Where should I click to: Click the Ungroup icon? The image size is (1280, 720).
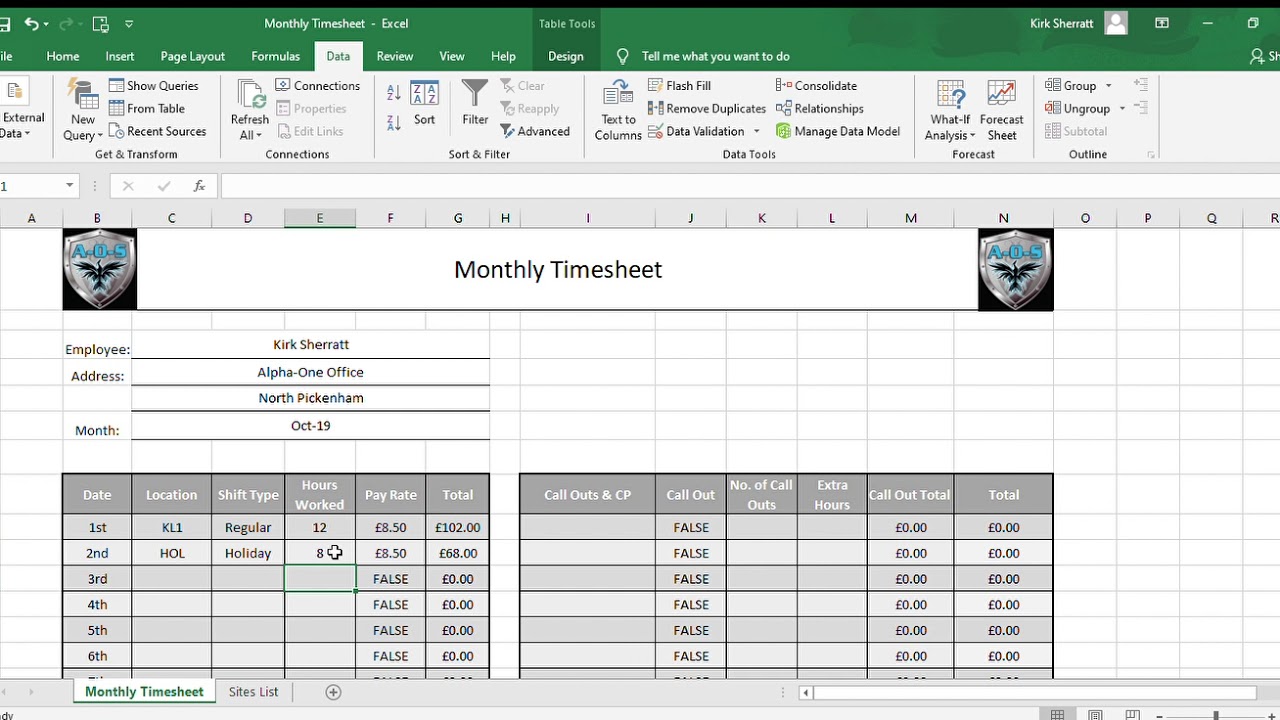pos(1053,109)
